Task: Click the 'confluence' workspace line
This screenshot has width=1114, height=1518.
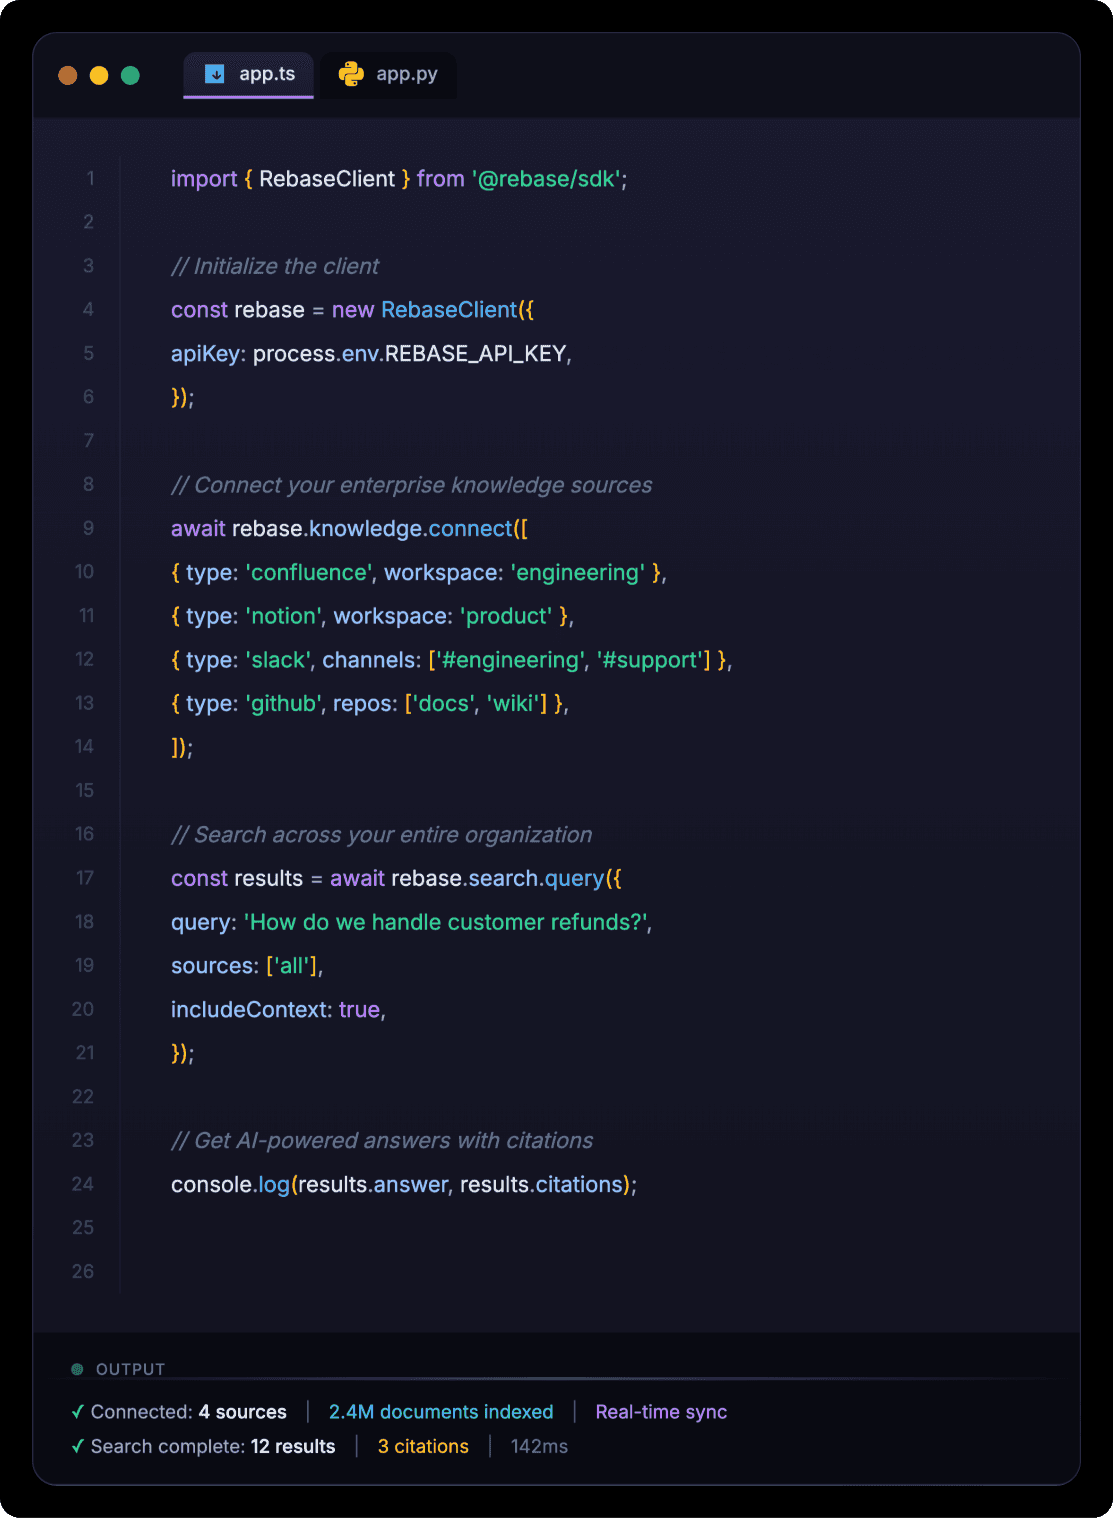Action: coord(419,573)
